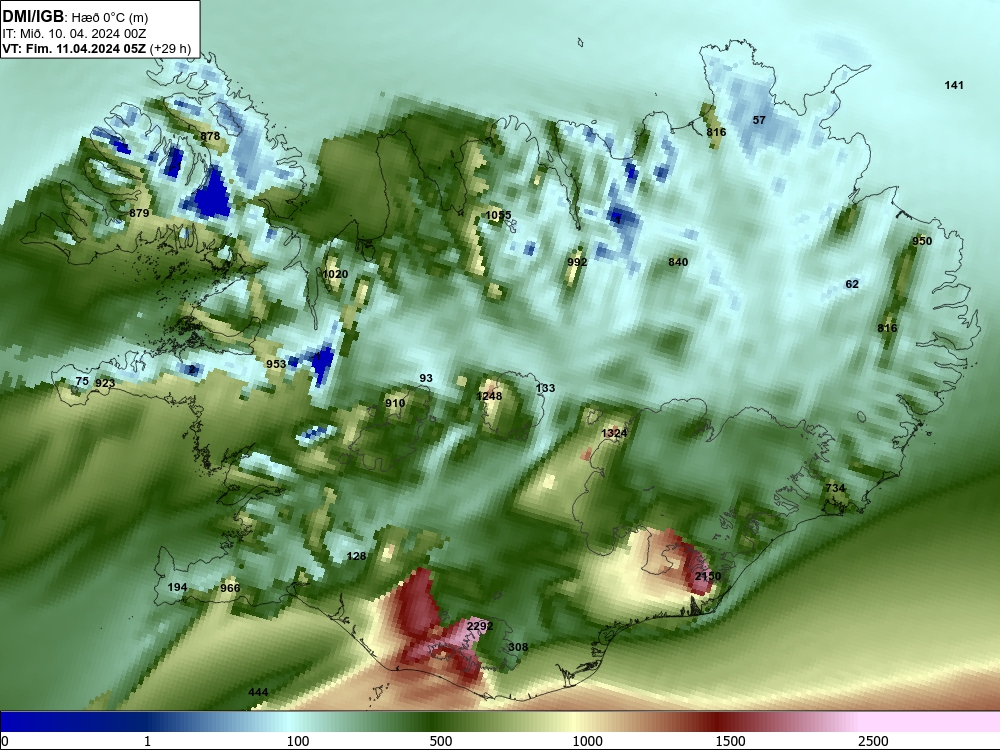This screenshot has height=750, width=1000.
Task: Click the 'VT: Fim. 11.04.2024 05Z' valid time
Action: click(74, 48)
